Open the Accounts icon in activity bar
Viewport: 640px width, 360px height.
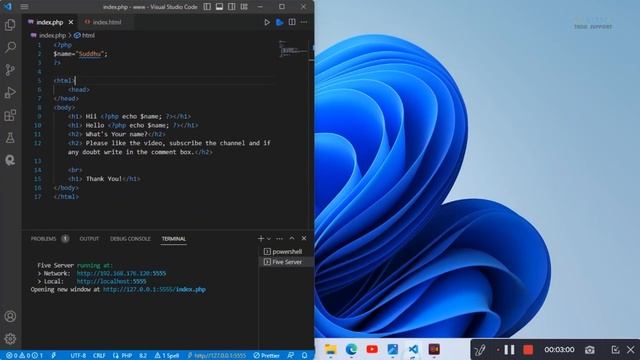[10, 316]
